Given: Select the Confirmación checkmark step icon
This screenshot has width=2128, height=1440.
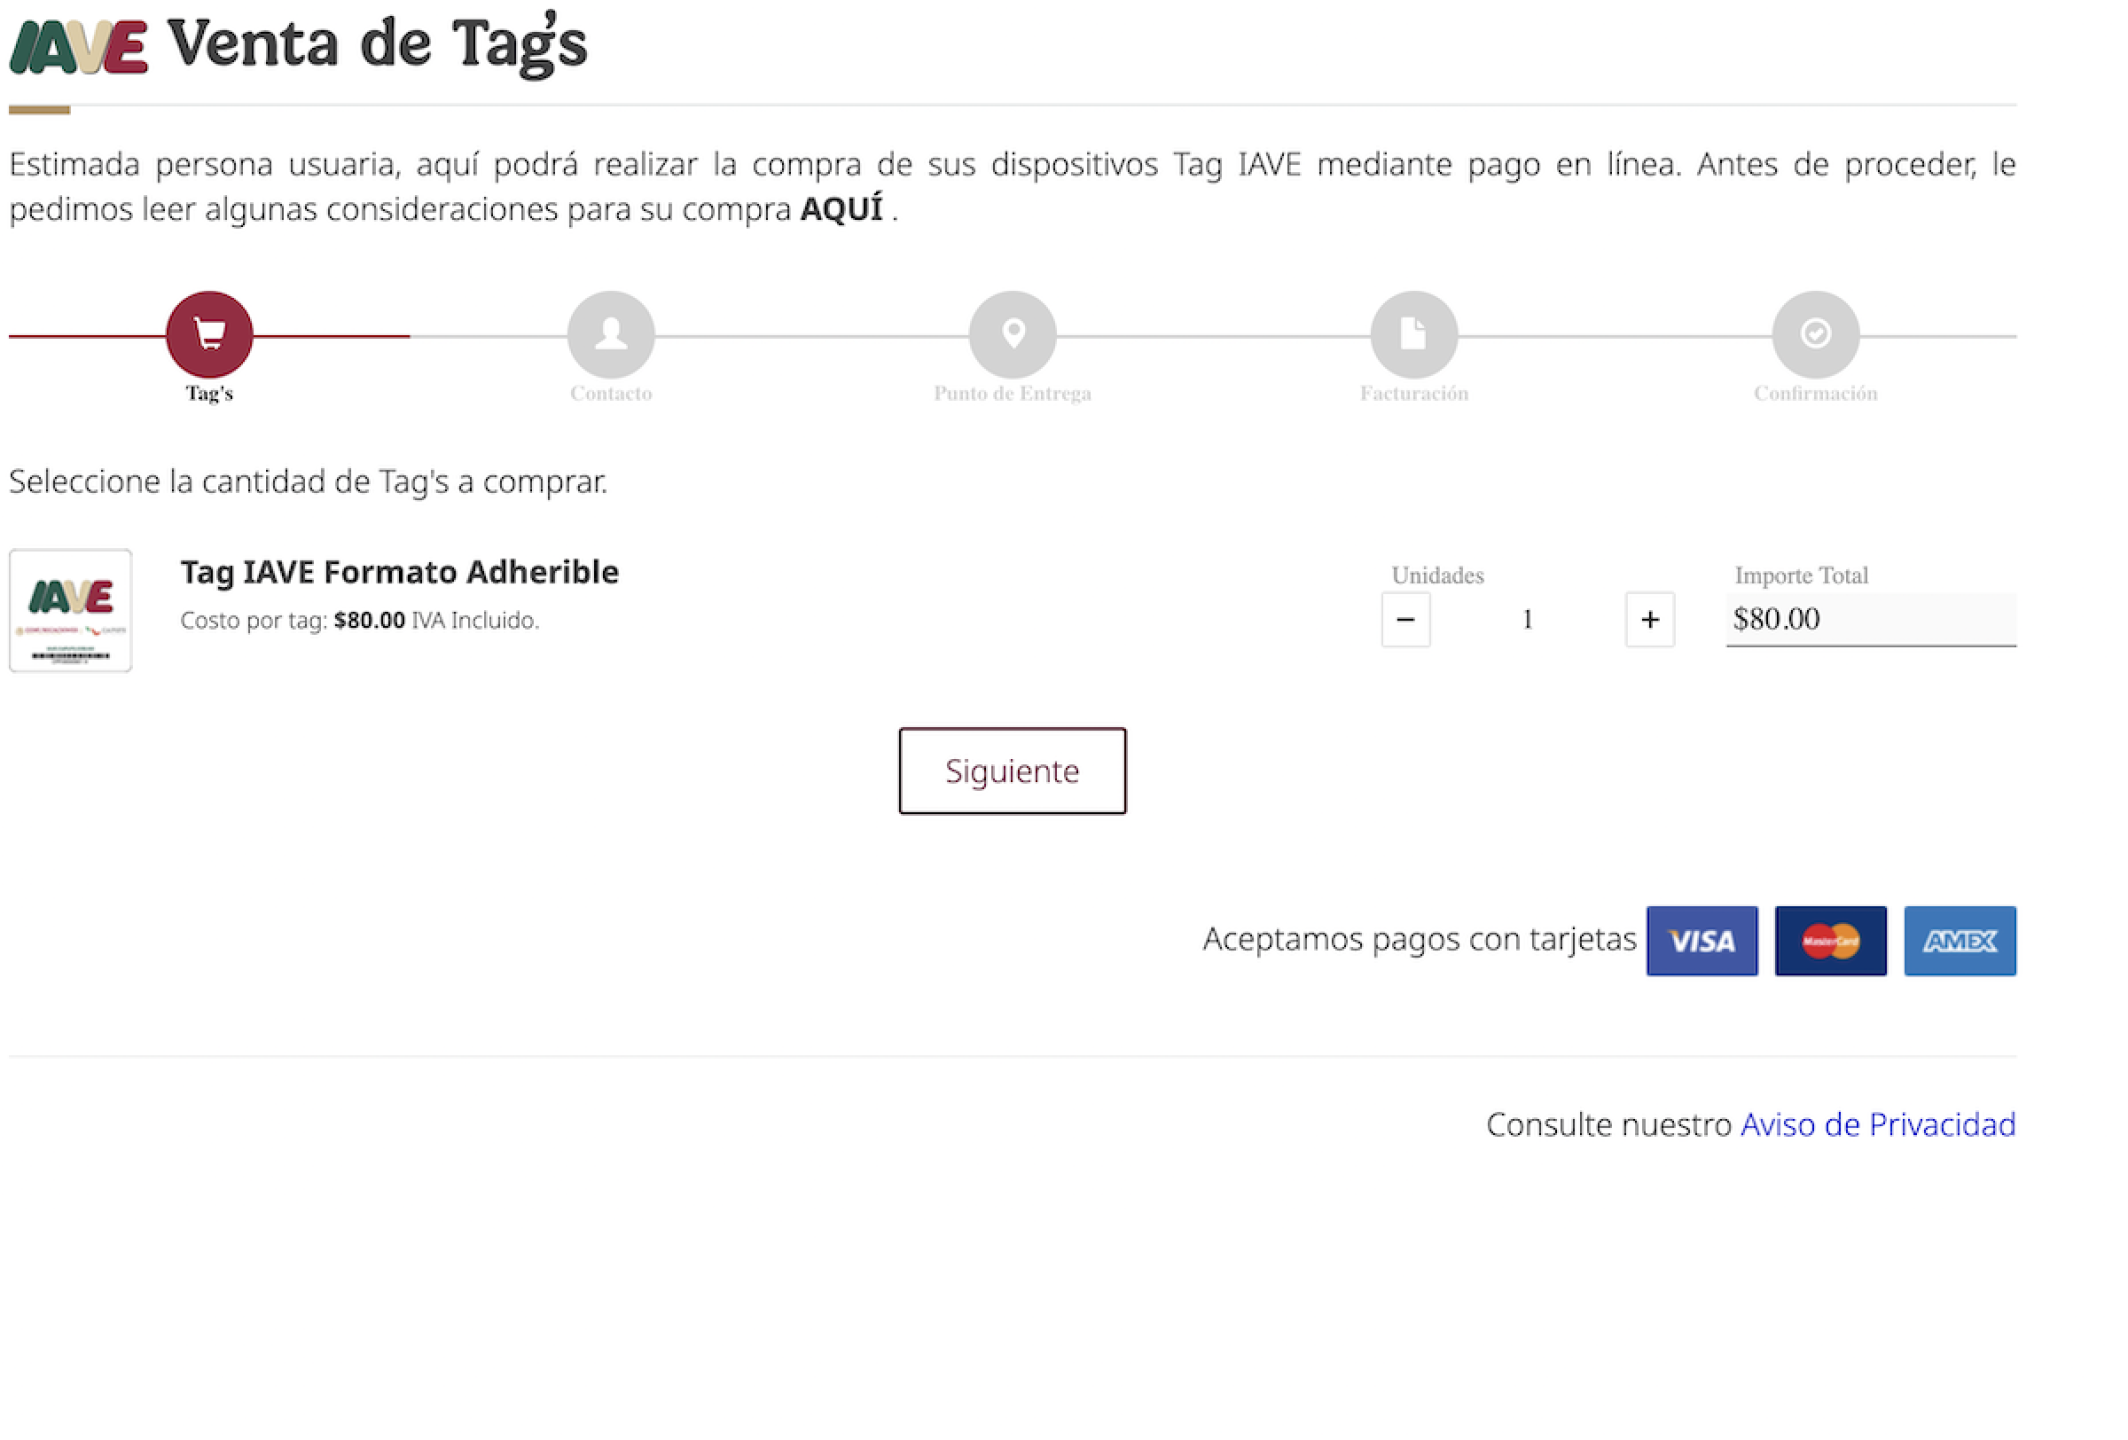Looking at the screenshot, I should [1816, 334].
